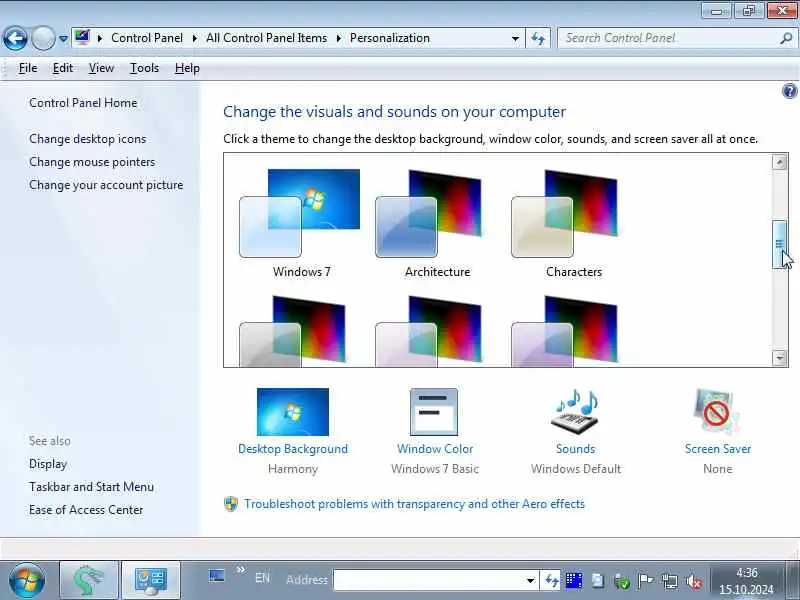This screenshot has width=800, height=600.
Task: Click the shield icon beside troubleshoot link
Action: point(231,504)
